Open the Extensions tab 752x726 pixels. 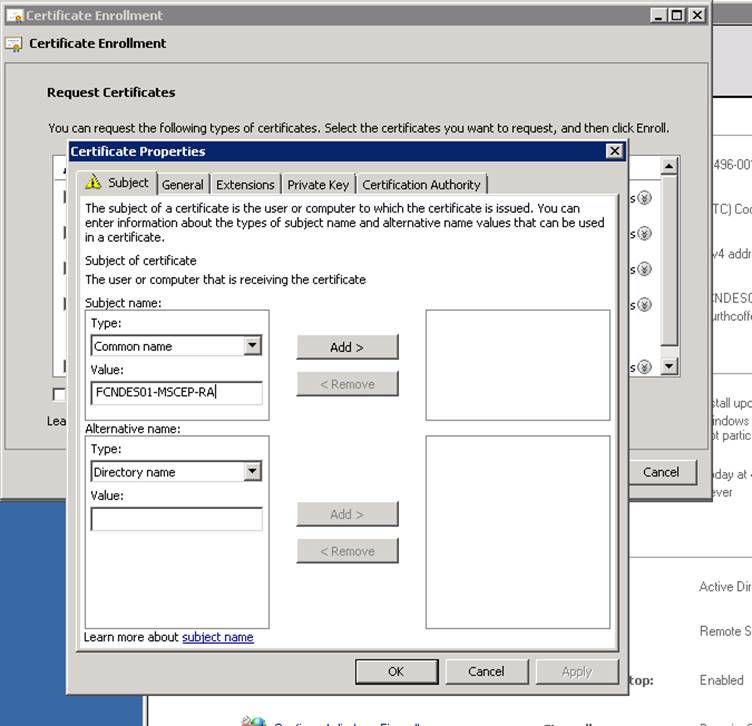245,185
